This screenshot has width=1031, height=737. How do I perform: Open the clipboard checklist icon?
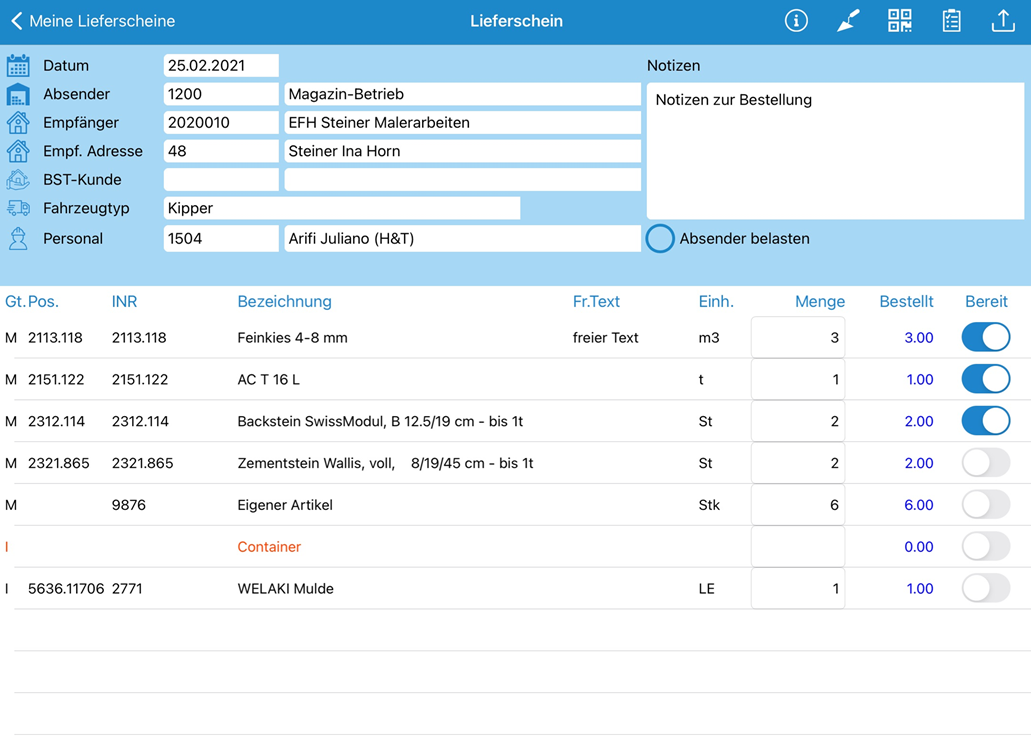point(951,21)
